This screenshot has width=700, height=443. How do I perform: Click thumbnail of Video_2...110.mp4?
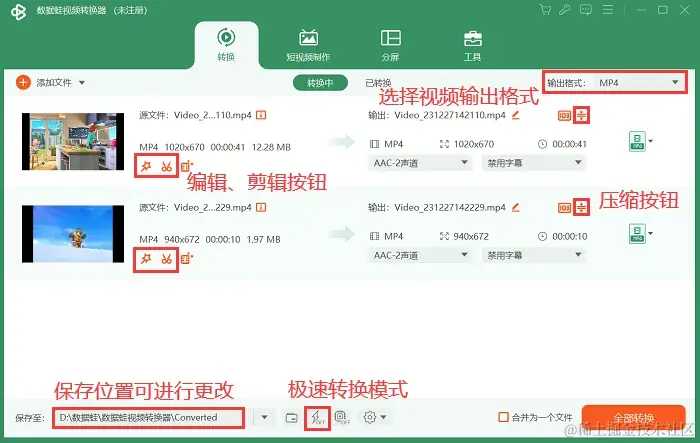click(x=73, y=141)
